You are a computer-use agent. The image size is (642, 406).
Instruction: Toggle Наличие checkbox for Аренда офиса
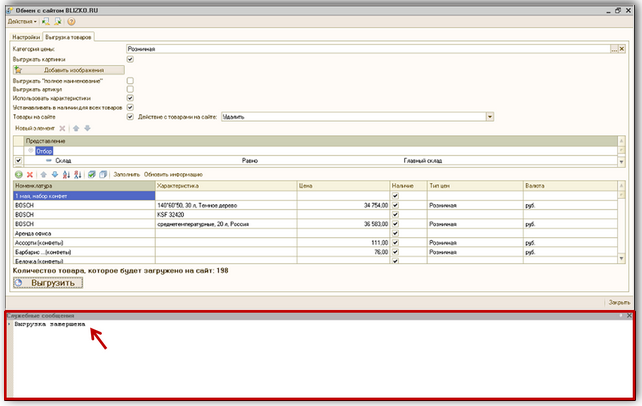[395, 233]
